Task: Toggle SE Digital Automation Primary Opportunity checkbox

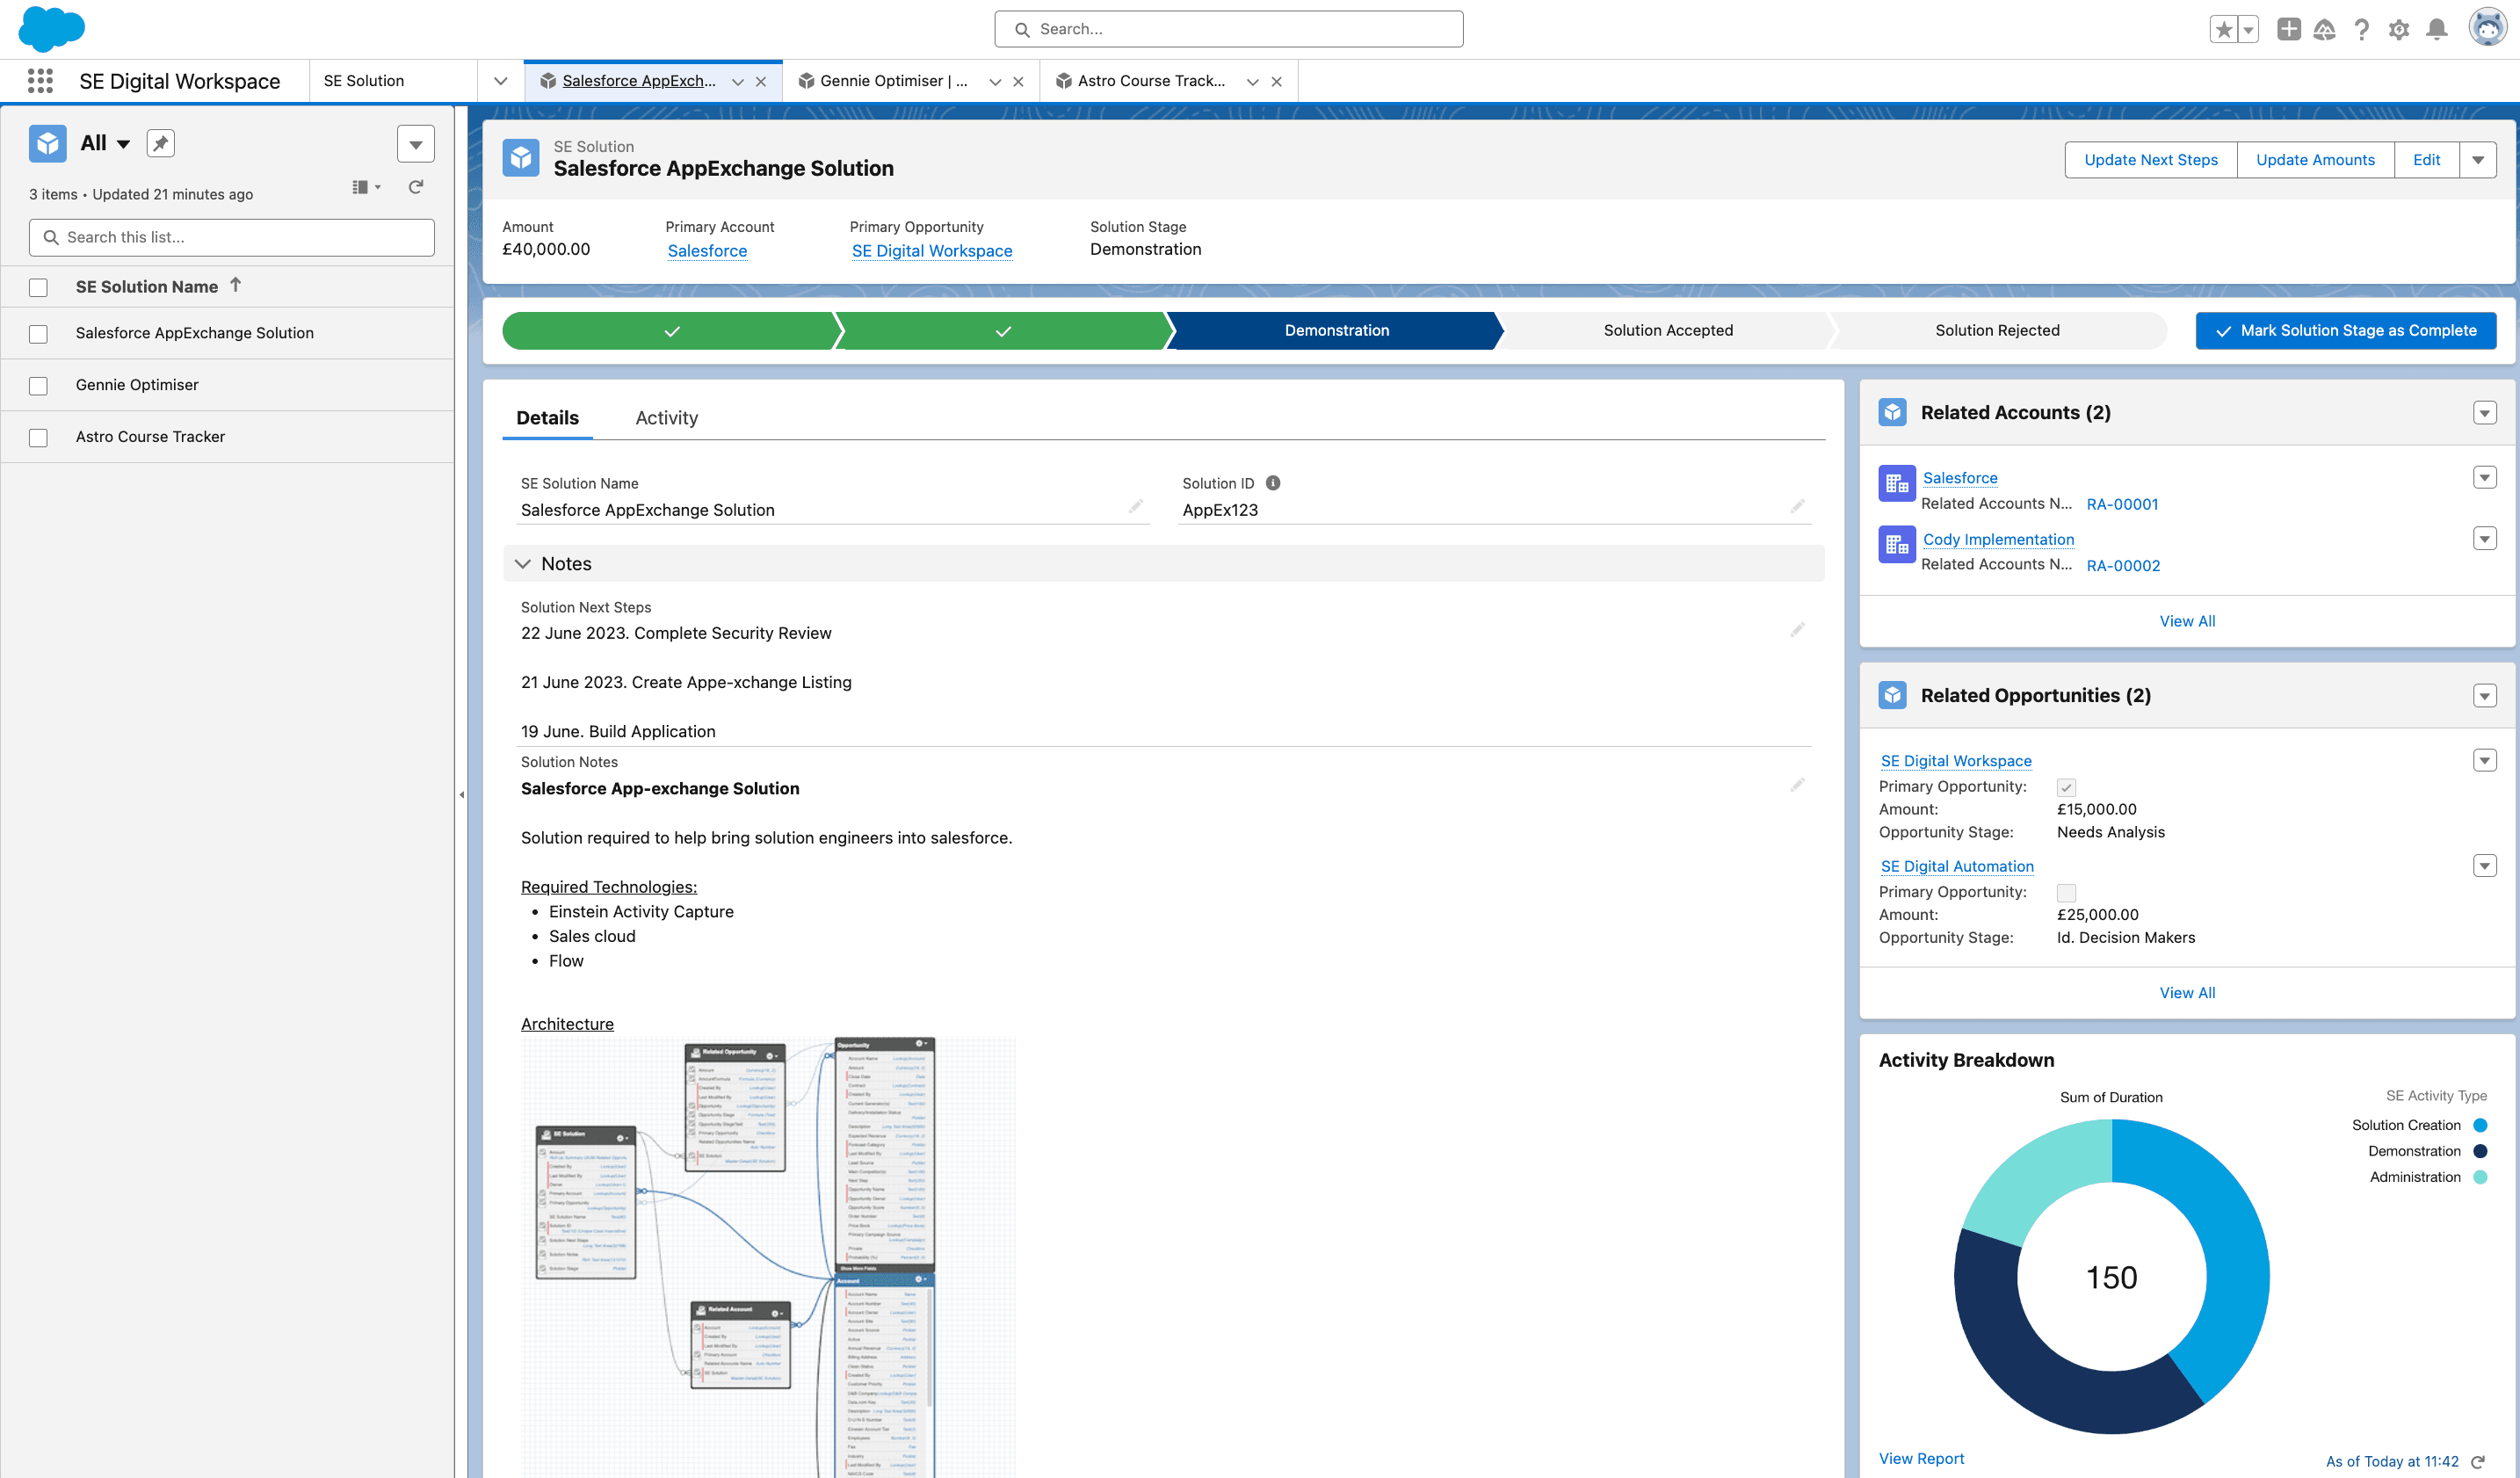Action: (2066, 893)
